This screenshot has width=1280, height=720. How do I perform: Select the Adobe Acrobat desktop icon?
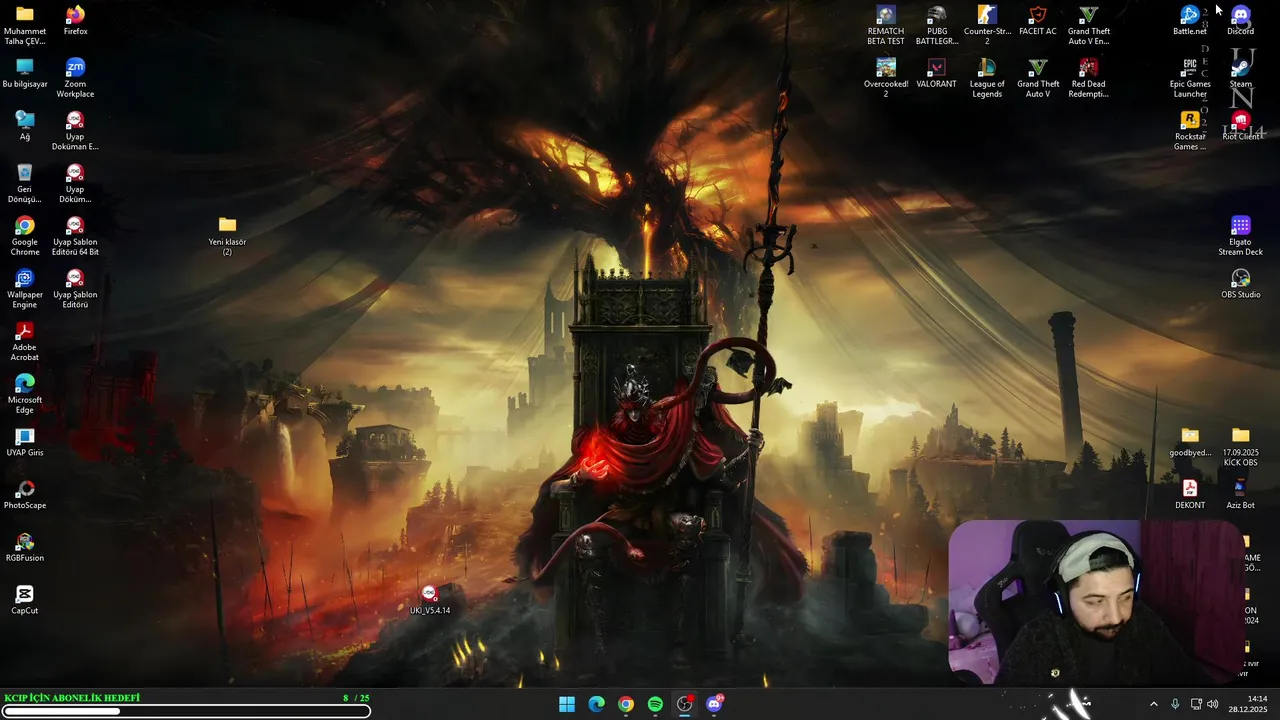pyautogui.click(x=25, y=342)
